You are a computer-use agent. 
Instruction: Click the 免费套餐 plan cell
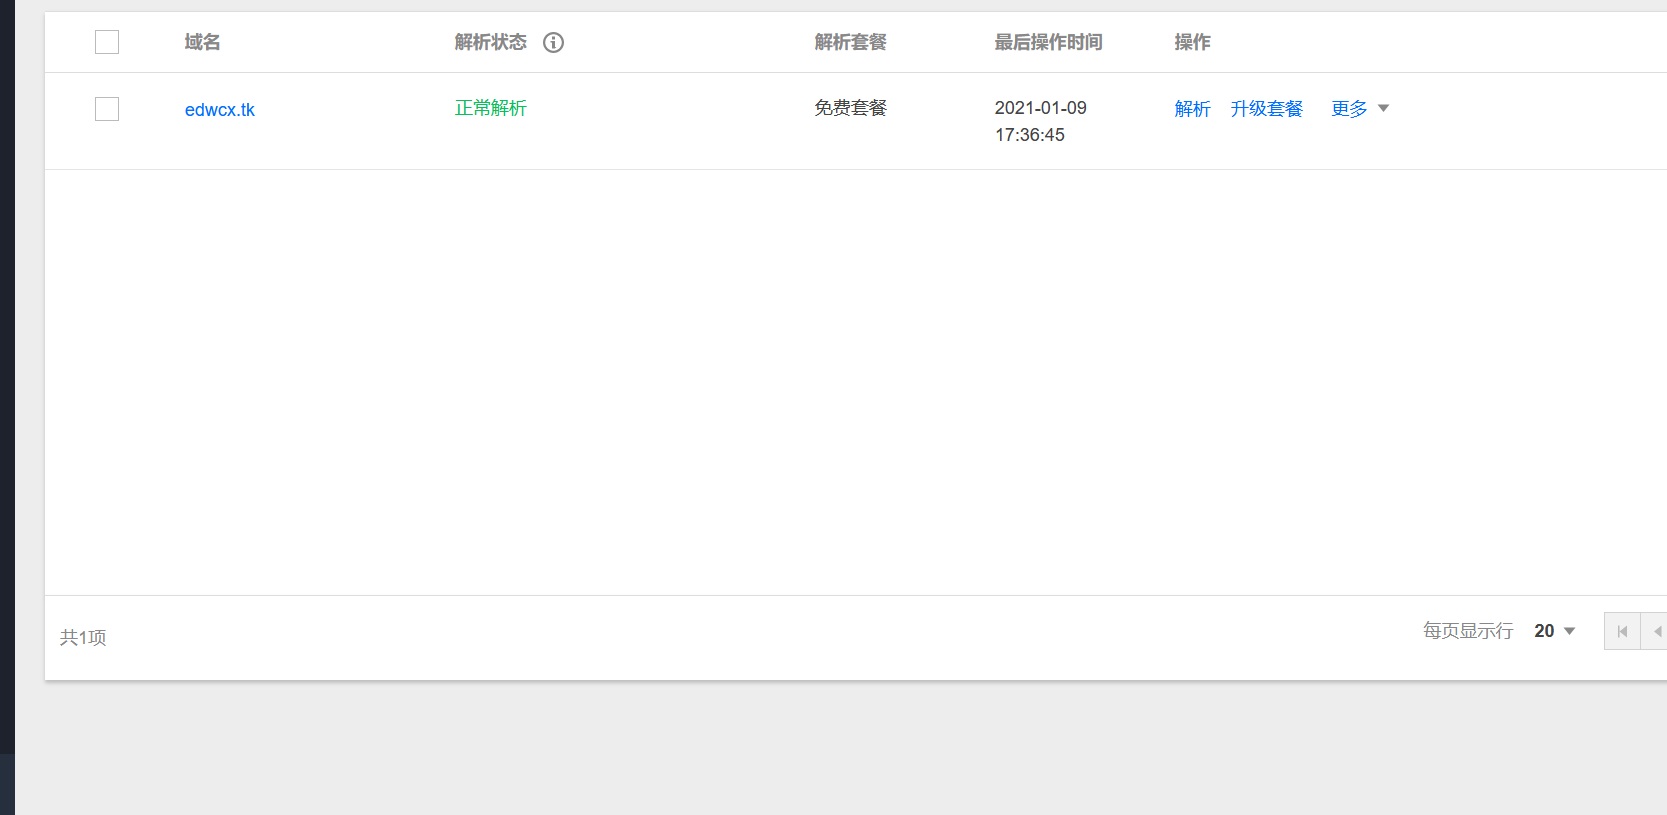[x=850, y=108]
